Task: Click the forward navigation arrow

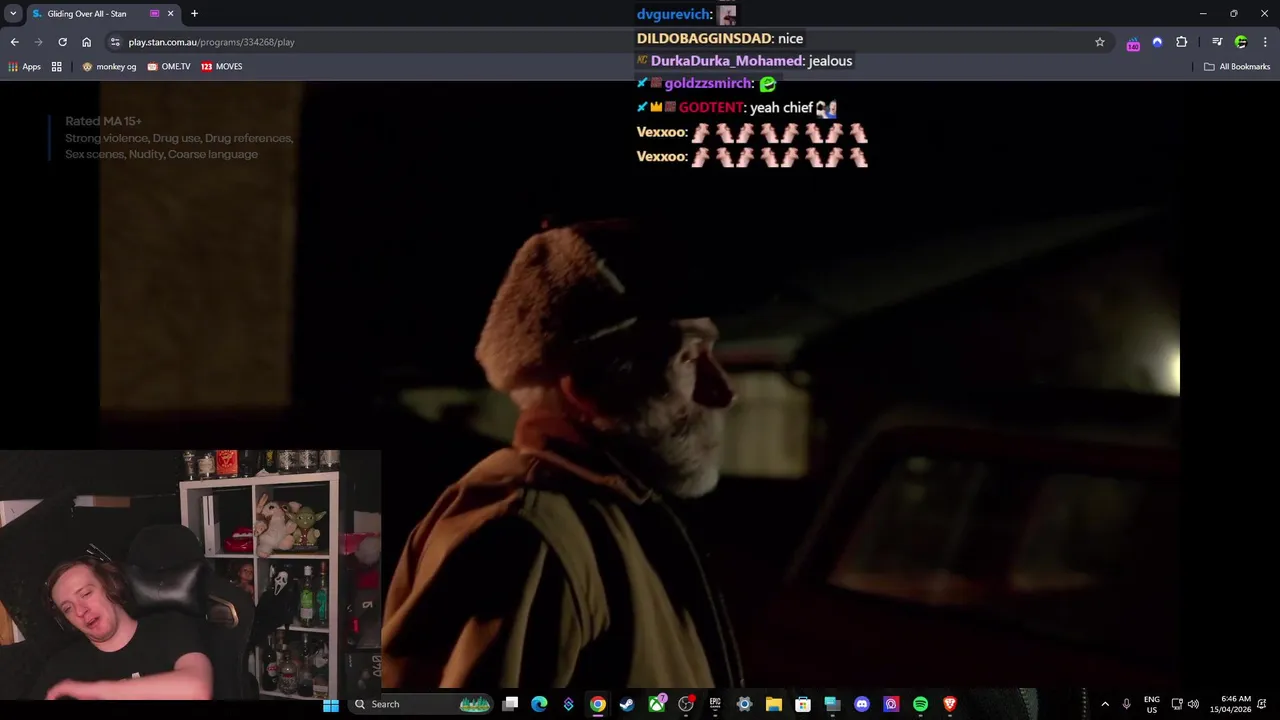Action: tap(38, 42)
